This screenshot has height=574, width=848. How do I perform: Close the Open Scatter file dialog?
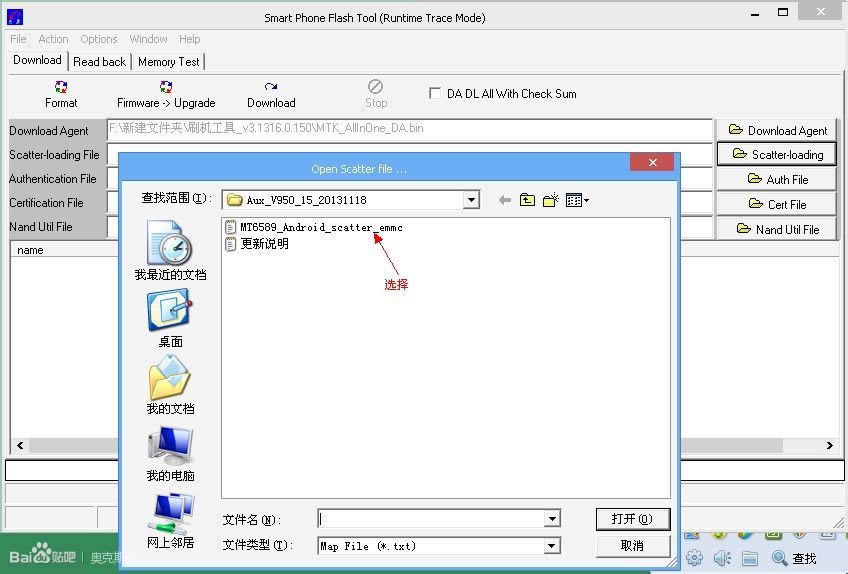tap(652, 162)
